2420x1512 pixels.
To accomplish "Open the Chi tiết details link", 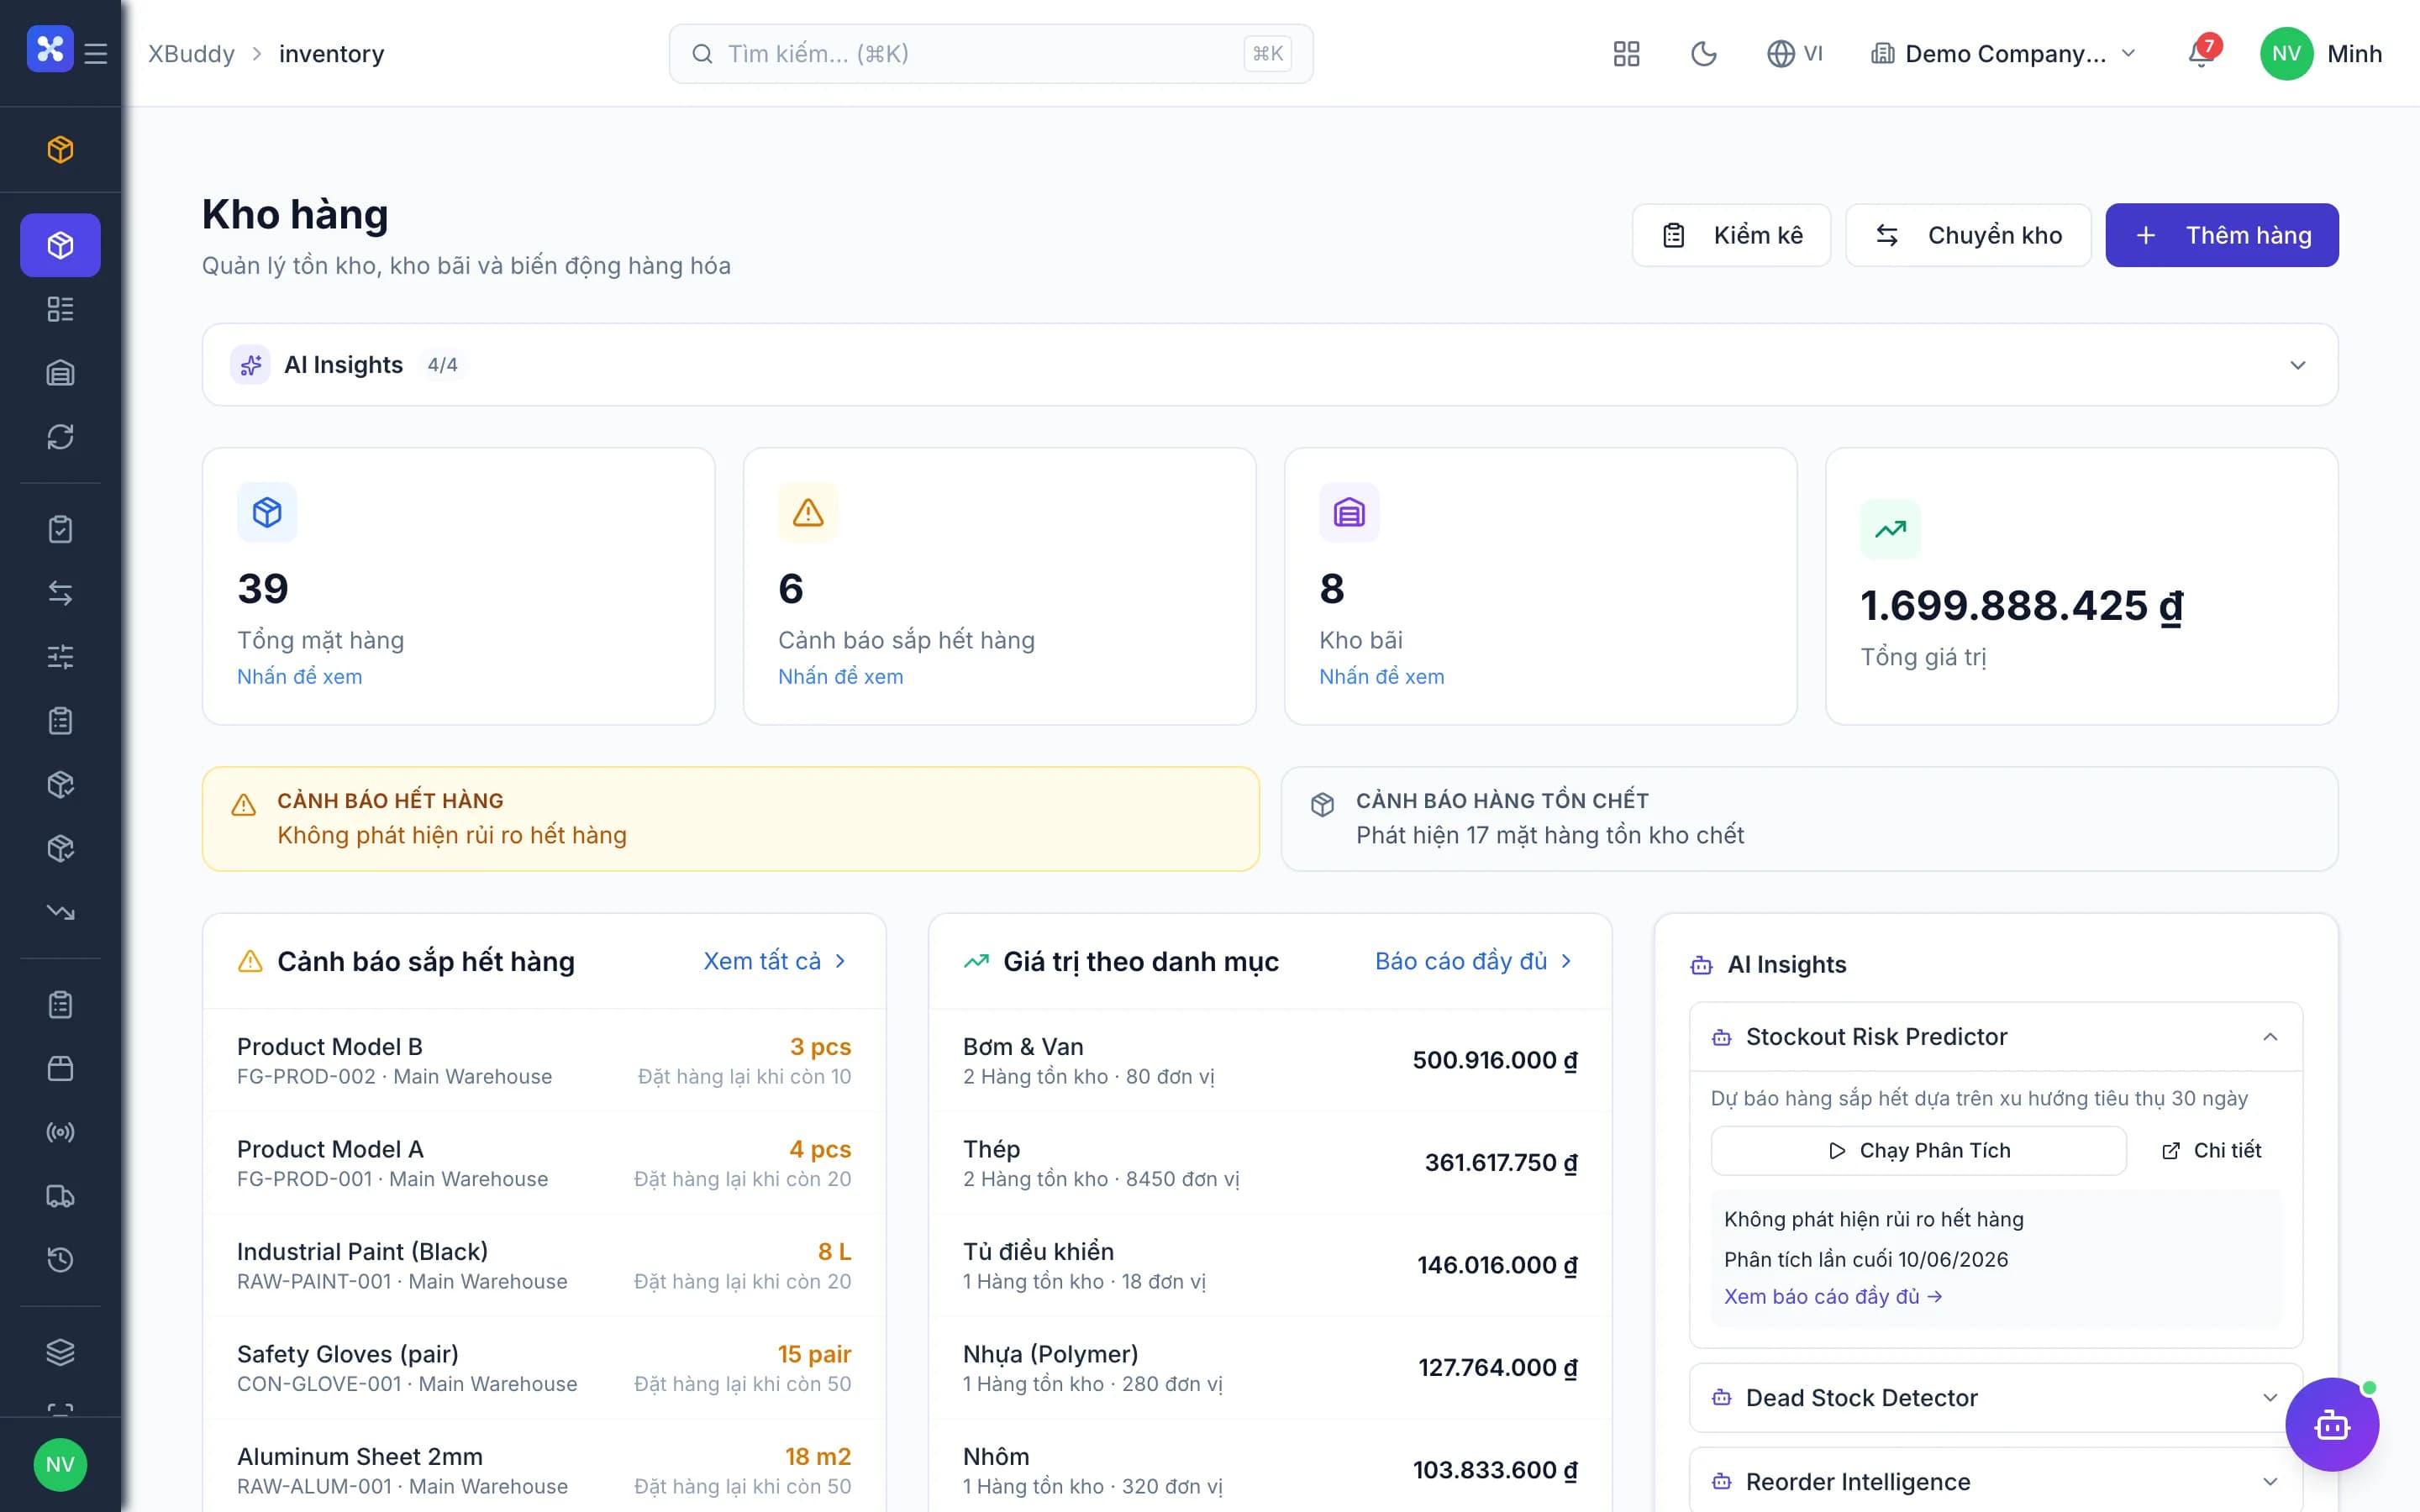I will (2212, 1151).
